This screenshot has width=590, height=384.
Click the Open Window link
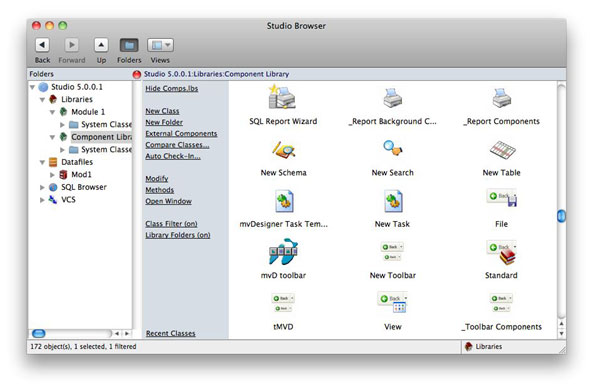coord(168,201)
